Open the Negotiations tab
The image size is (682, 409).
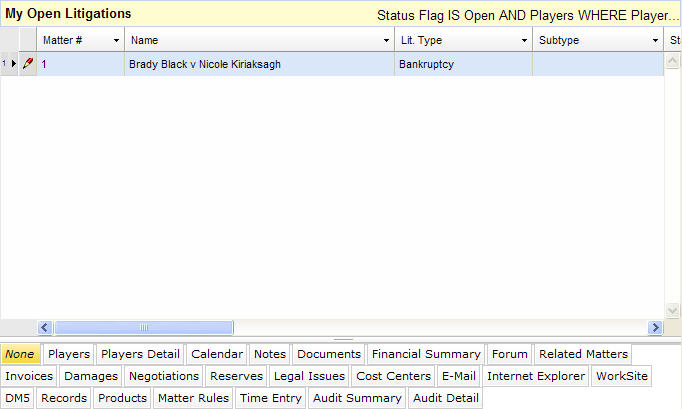pyautogui.click(x=164, y=375)
